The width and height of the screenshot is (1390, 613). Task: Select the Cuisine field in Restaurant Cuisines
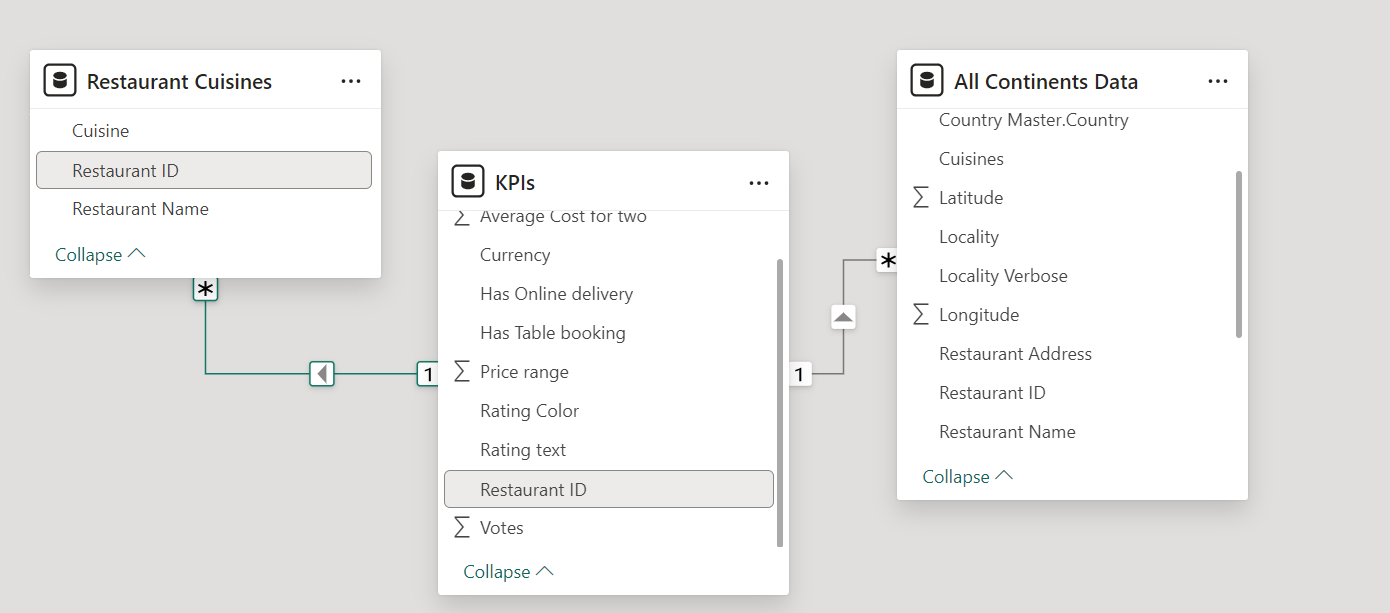coord(100,131)
